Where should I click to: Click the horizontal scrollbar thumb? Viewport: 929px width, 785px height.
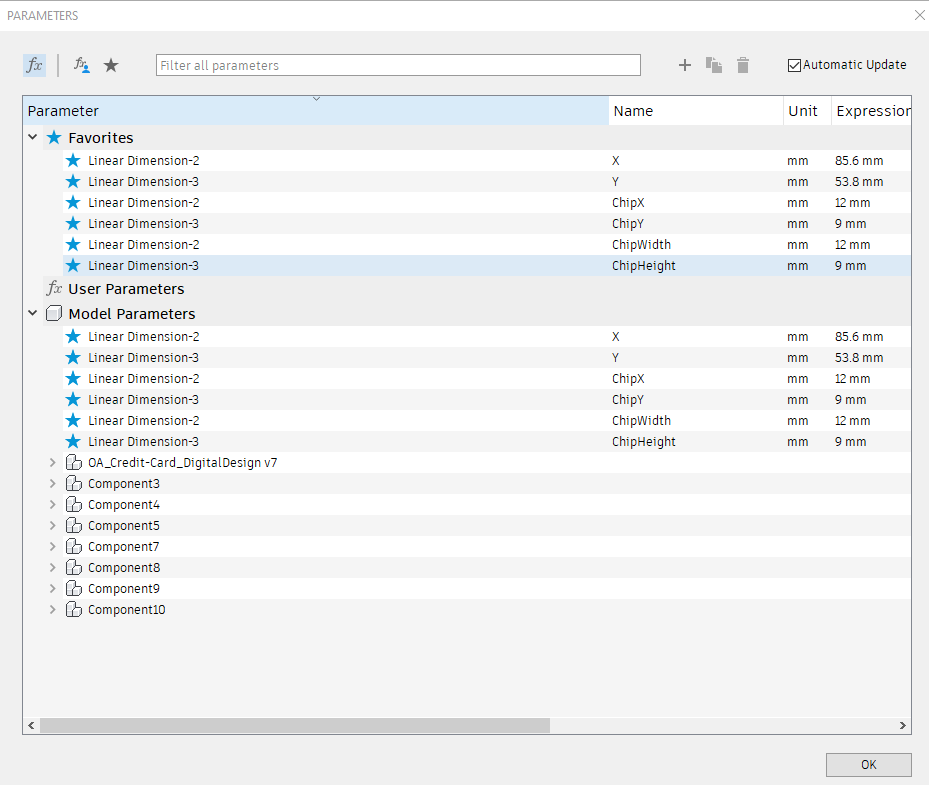pyautogui.click(x=294, y=725)
